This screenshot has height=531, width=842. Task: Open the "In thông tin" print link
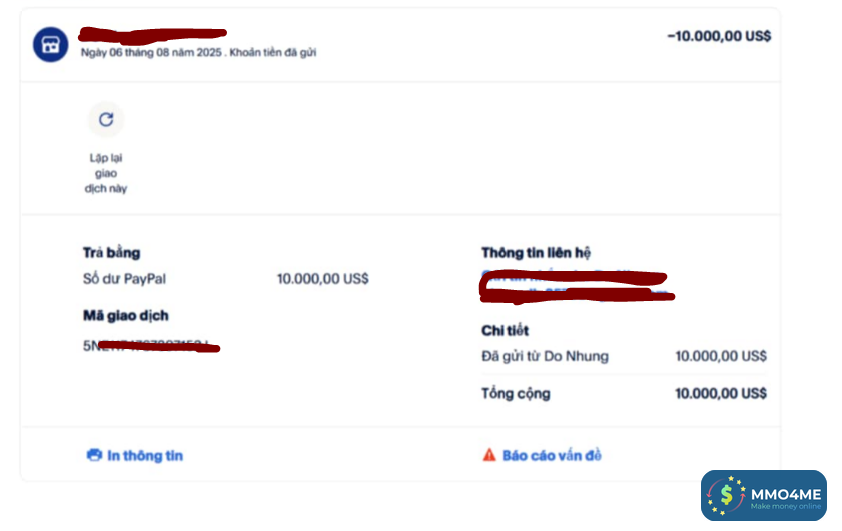point(145,456)
